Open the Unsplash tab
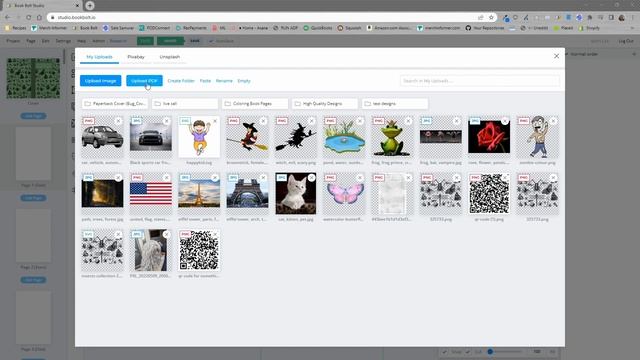Image resolution: width=640 pixels, height=360 pixels. click(x=170, y=57)
